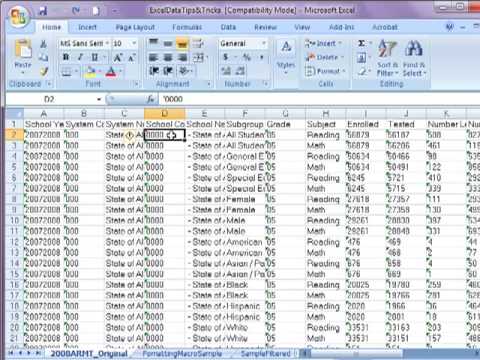Activate the Format Painter brush
The height and width of the screenshot is (360, 480).
tap(44, 71)
